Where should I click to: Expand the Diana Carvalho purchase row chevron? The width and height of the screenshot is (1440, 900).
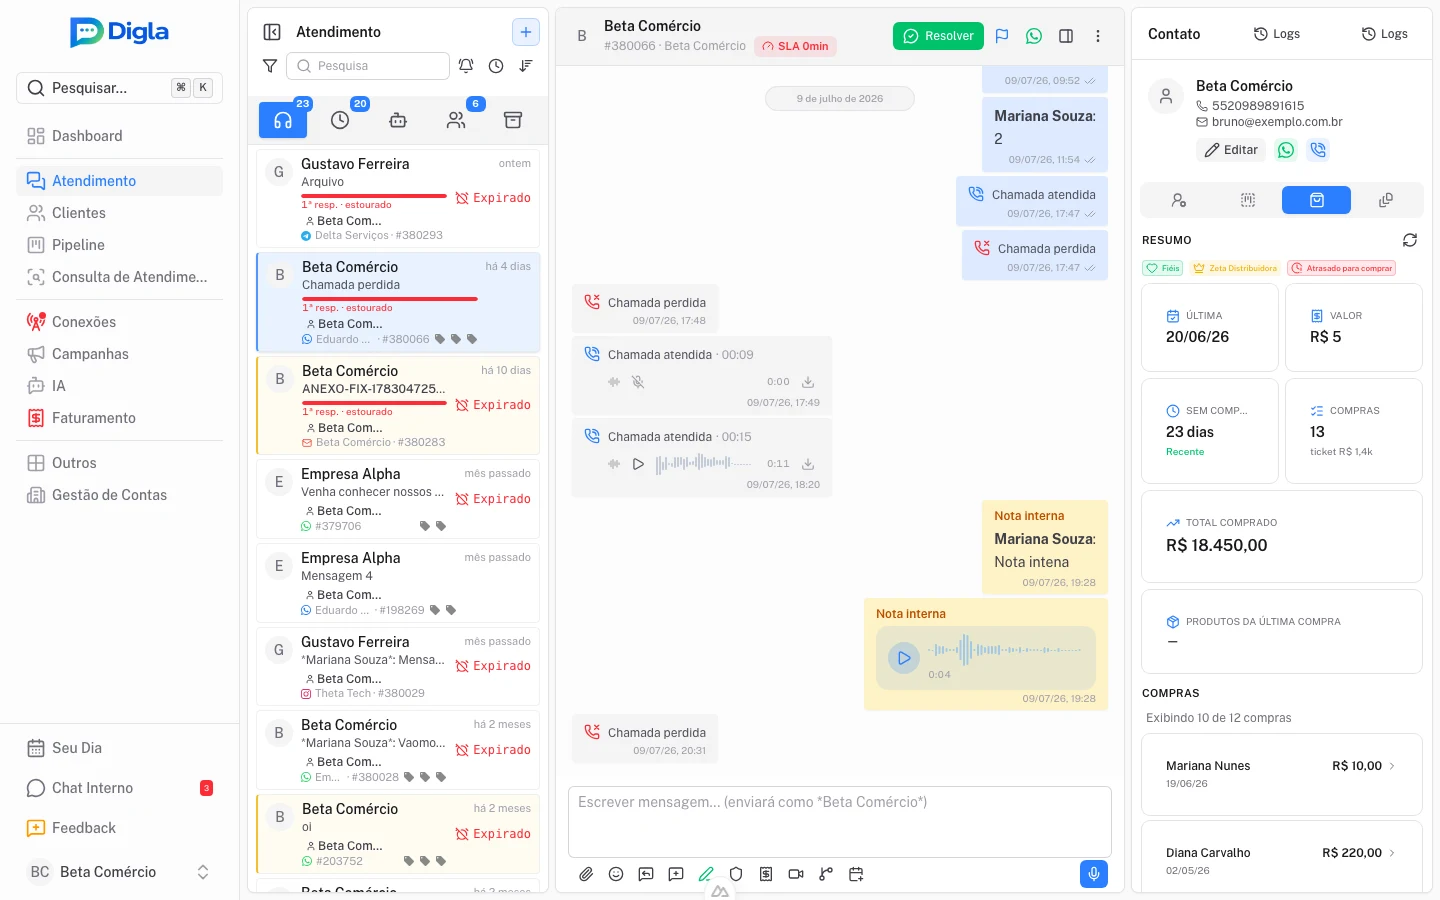point(1392,853)
